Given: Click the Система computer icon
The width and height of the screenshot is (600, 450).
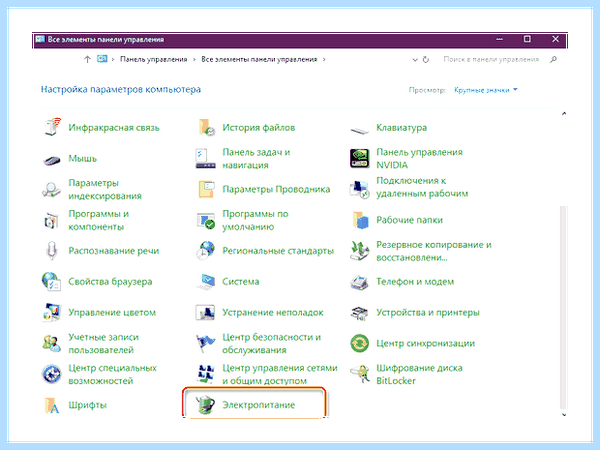Looking at the screenshot, I should coord(207,282).
